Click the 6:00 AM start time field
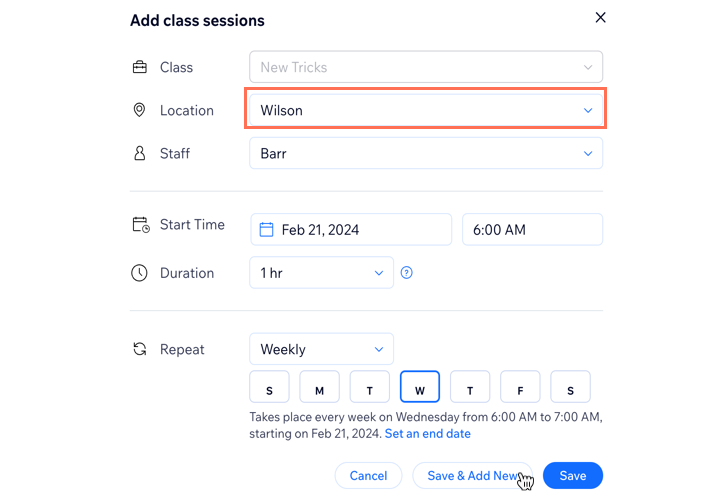710x500 pixels. pos(532,230)
